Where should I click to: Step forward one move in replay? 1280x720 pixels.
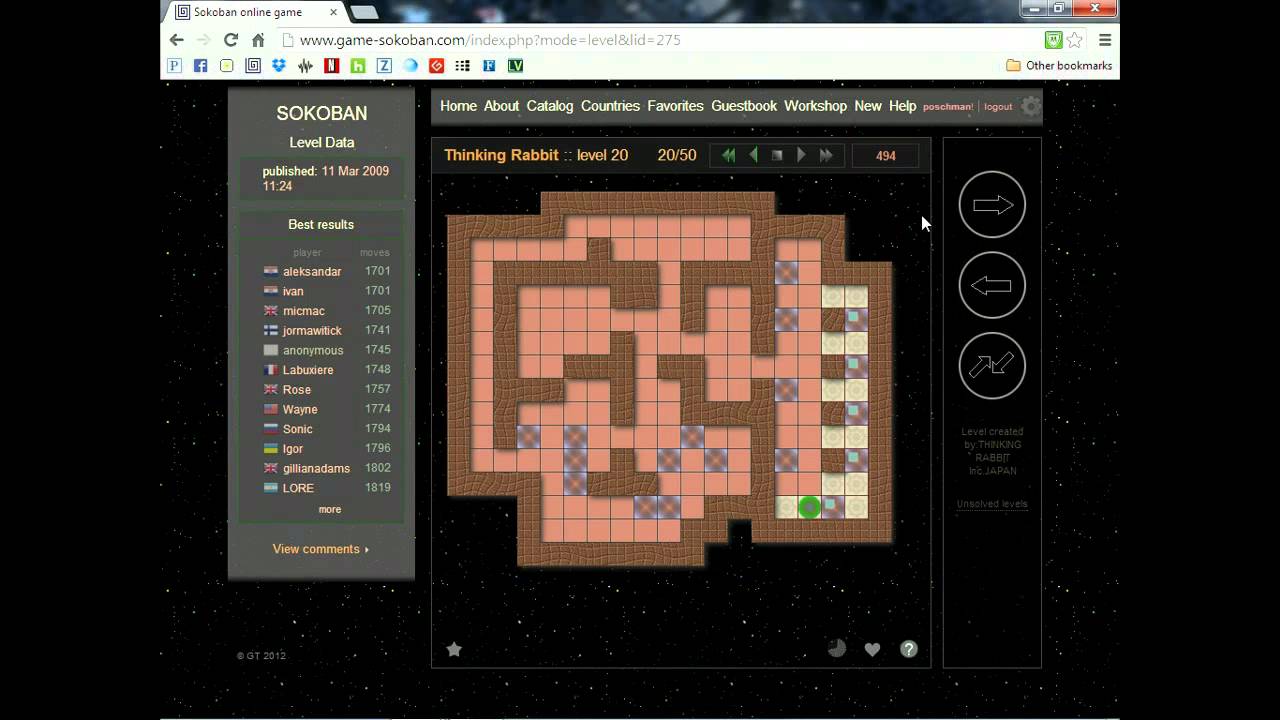coord(801,155)
